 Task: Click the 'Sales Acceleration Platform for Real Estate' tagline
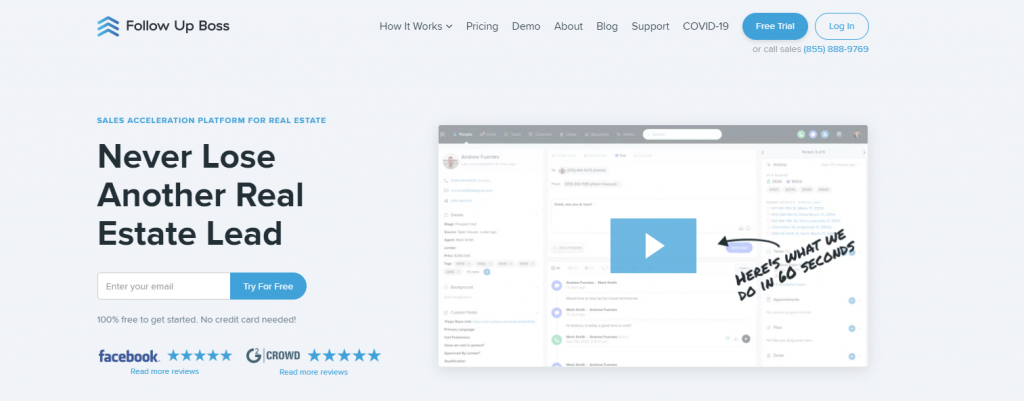(212, 120)
